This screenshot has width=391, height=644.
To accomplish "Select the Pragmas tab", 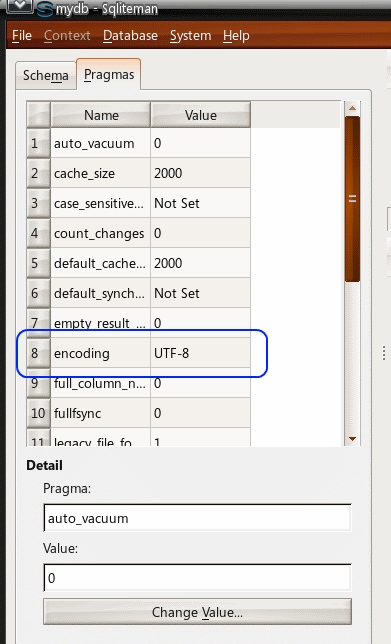I will pos(109,74).
